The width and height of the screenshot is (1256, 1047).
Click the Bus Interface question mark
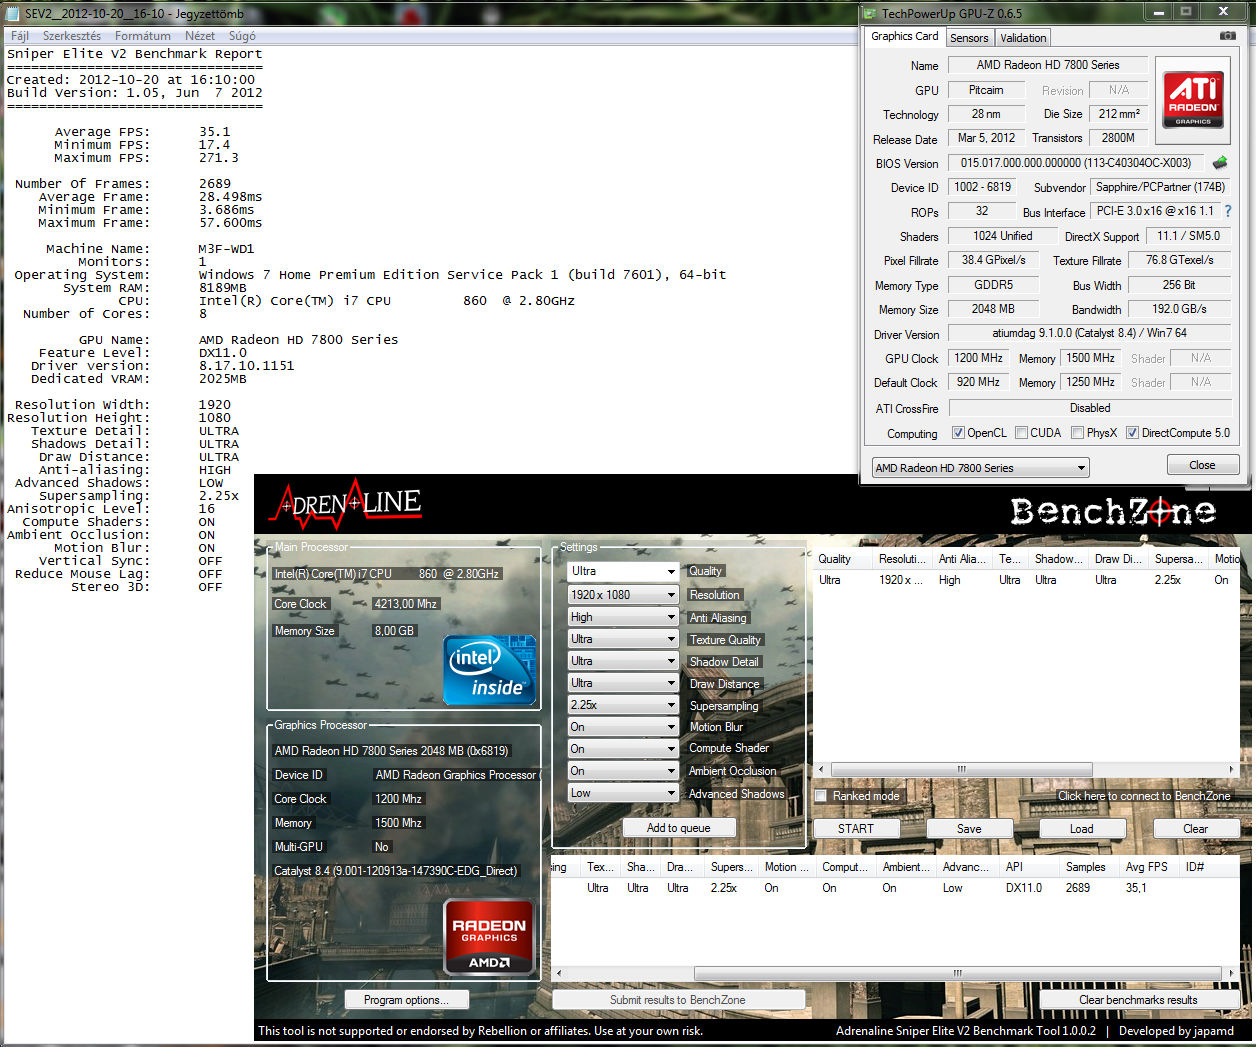coord(1228,211)
